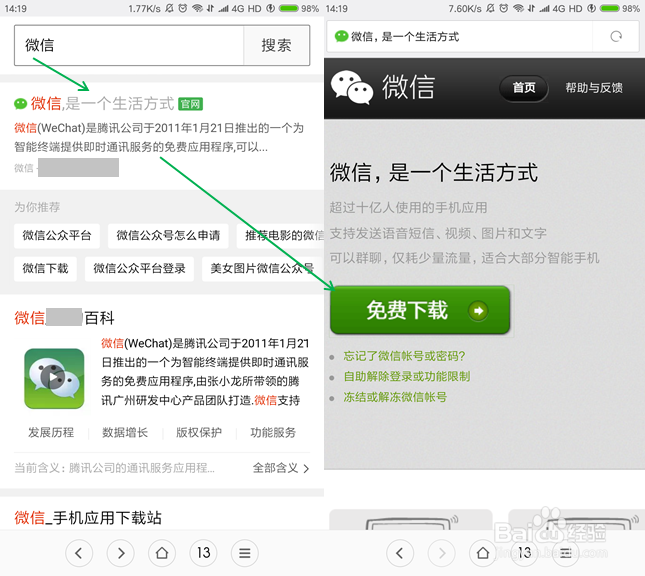Click the 搜索 button
The image size is (645, 576).
click(276, 45)
